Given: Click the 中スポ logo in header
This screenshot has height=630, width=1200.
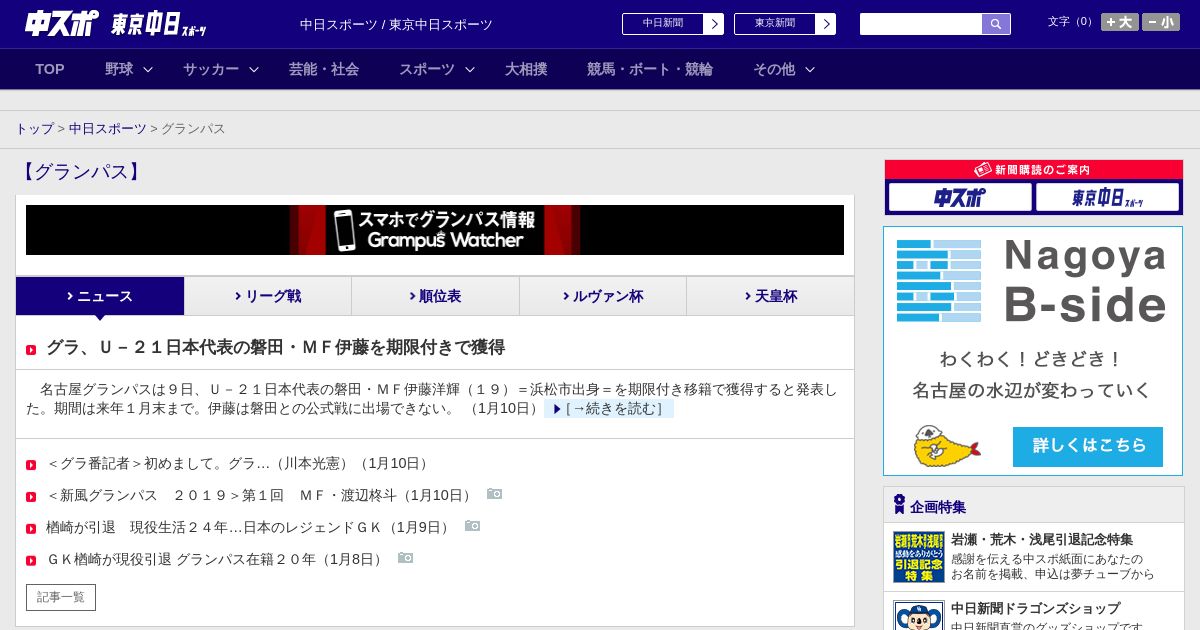Looking at the screenshot, I should coord(61,23).
